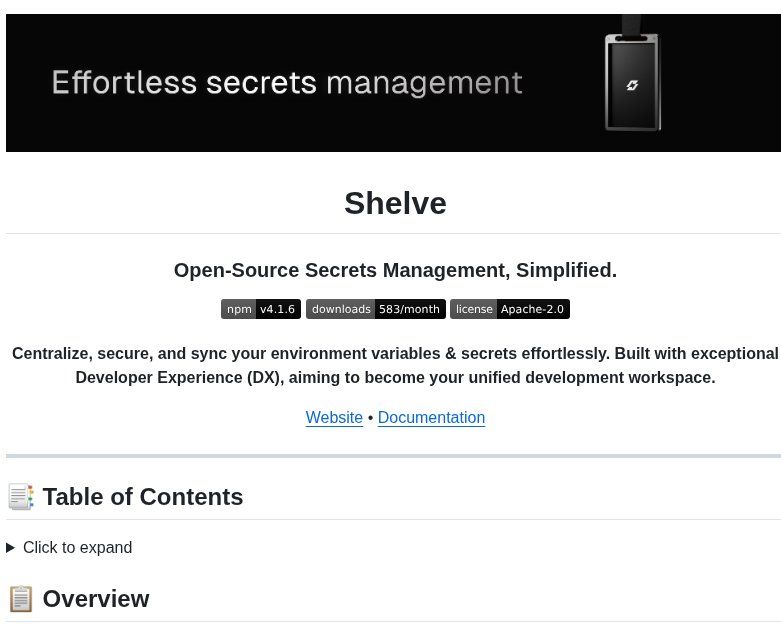Click the horizontal divider above Table of Contents
The width and height of the screenshot is (781, 624).
[x=393, y=456]
